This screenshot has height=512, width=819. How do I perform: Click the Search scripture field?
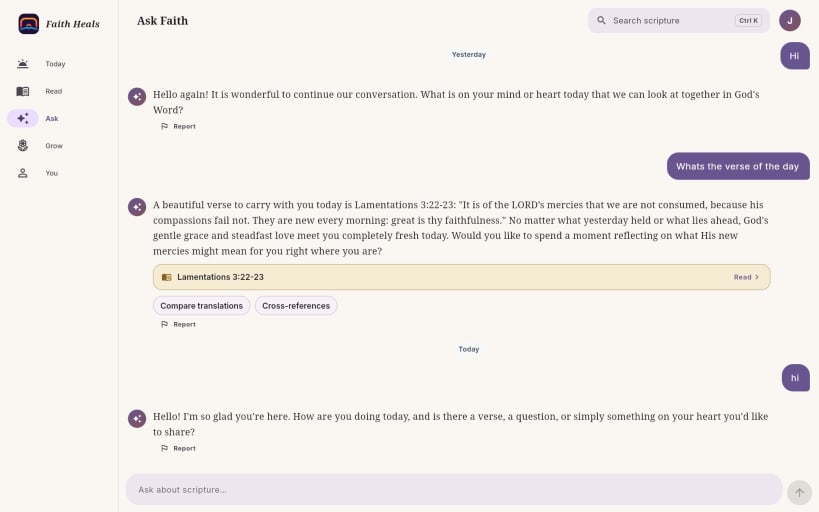[678, 20]
